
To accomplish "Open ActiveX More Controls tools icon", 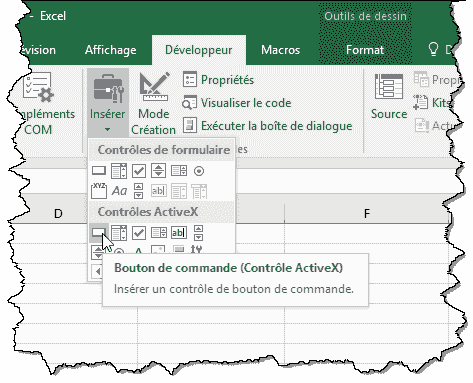I will click(x=197, y=249).
